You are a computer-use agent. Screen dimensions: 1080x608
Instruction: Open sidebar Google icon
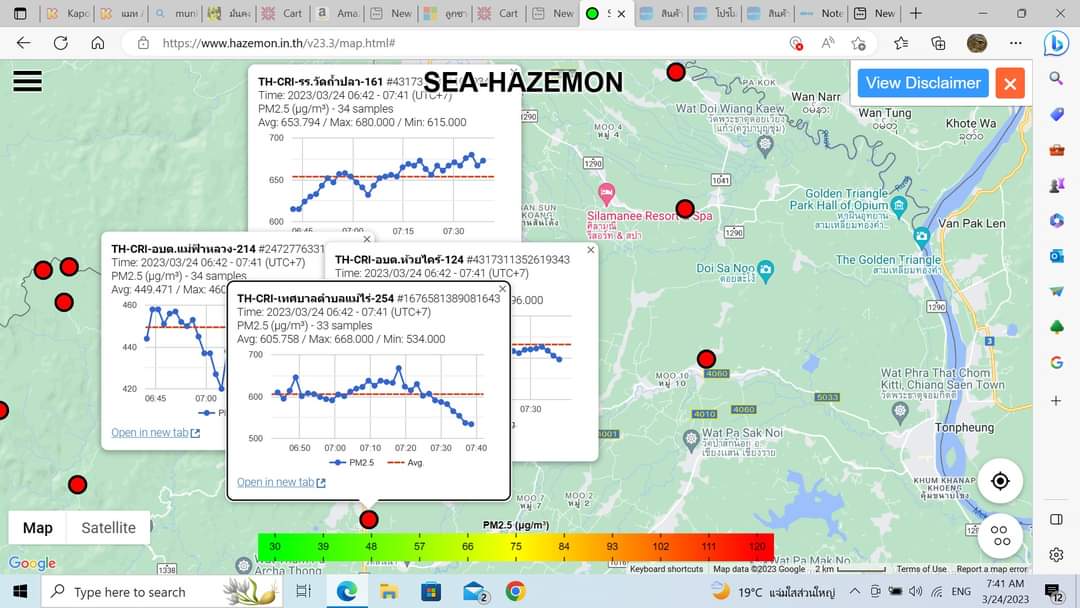1056,362
